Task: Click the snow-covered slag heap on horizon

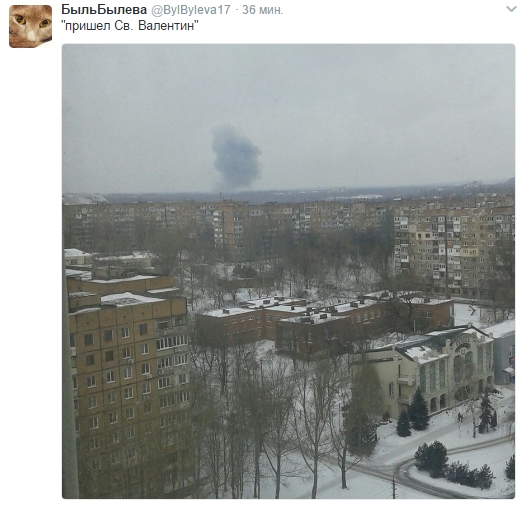Action: [84, 198]
